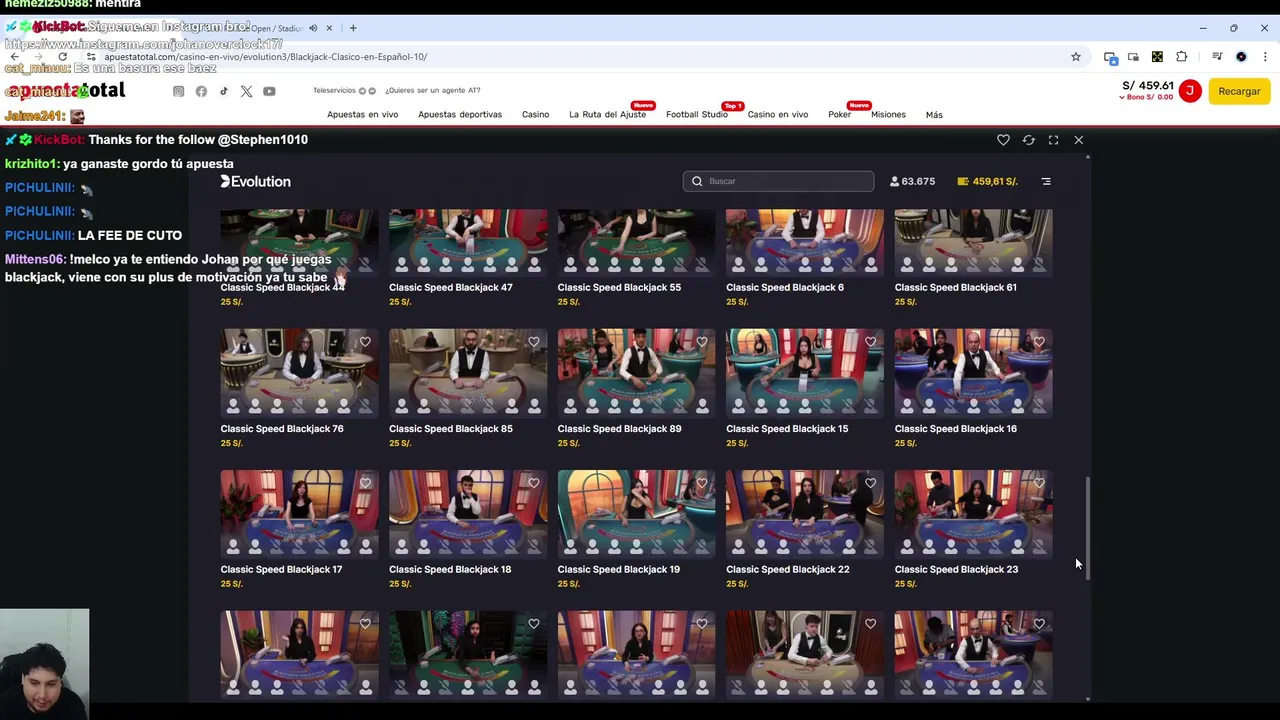This screenshot has height=720, width=1280.
Task: Switch the game to fullscreen mode
Action: tap(1053, 140)
